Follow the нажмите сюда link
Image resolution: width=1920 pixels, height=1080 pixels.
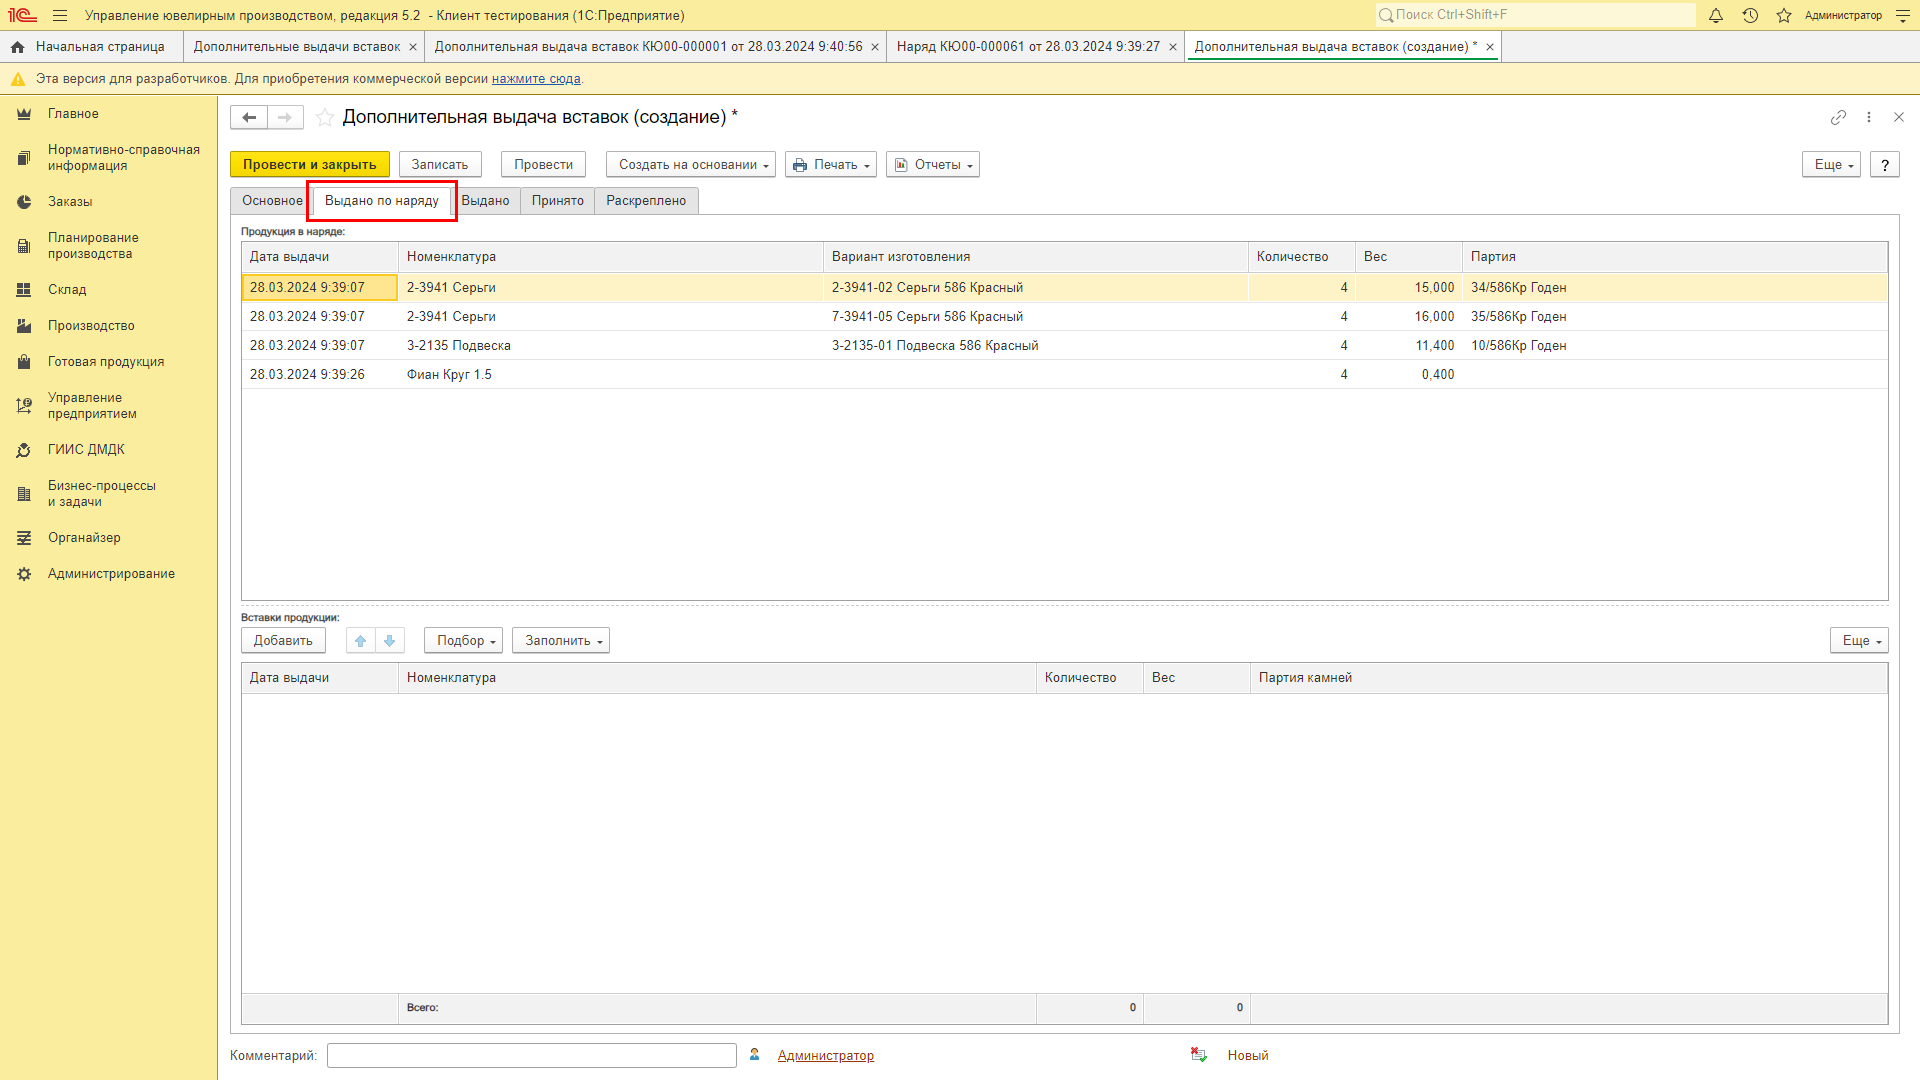click(536, 79)
